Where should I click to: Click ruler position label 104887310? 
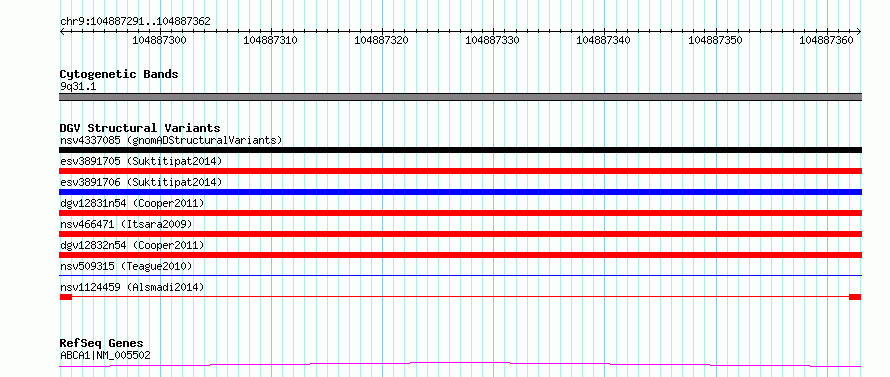pyautogui.click(x=270, y=41)
